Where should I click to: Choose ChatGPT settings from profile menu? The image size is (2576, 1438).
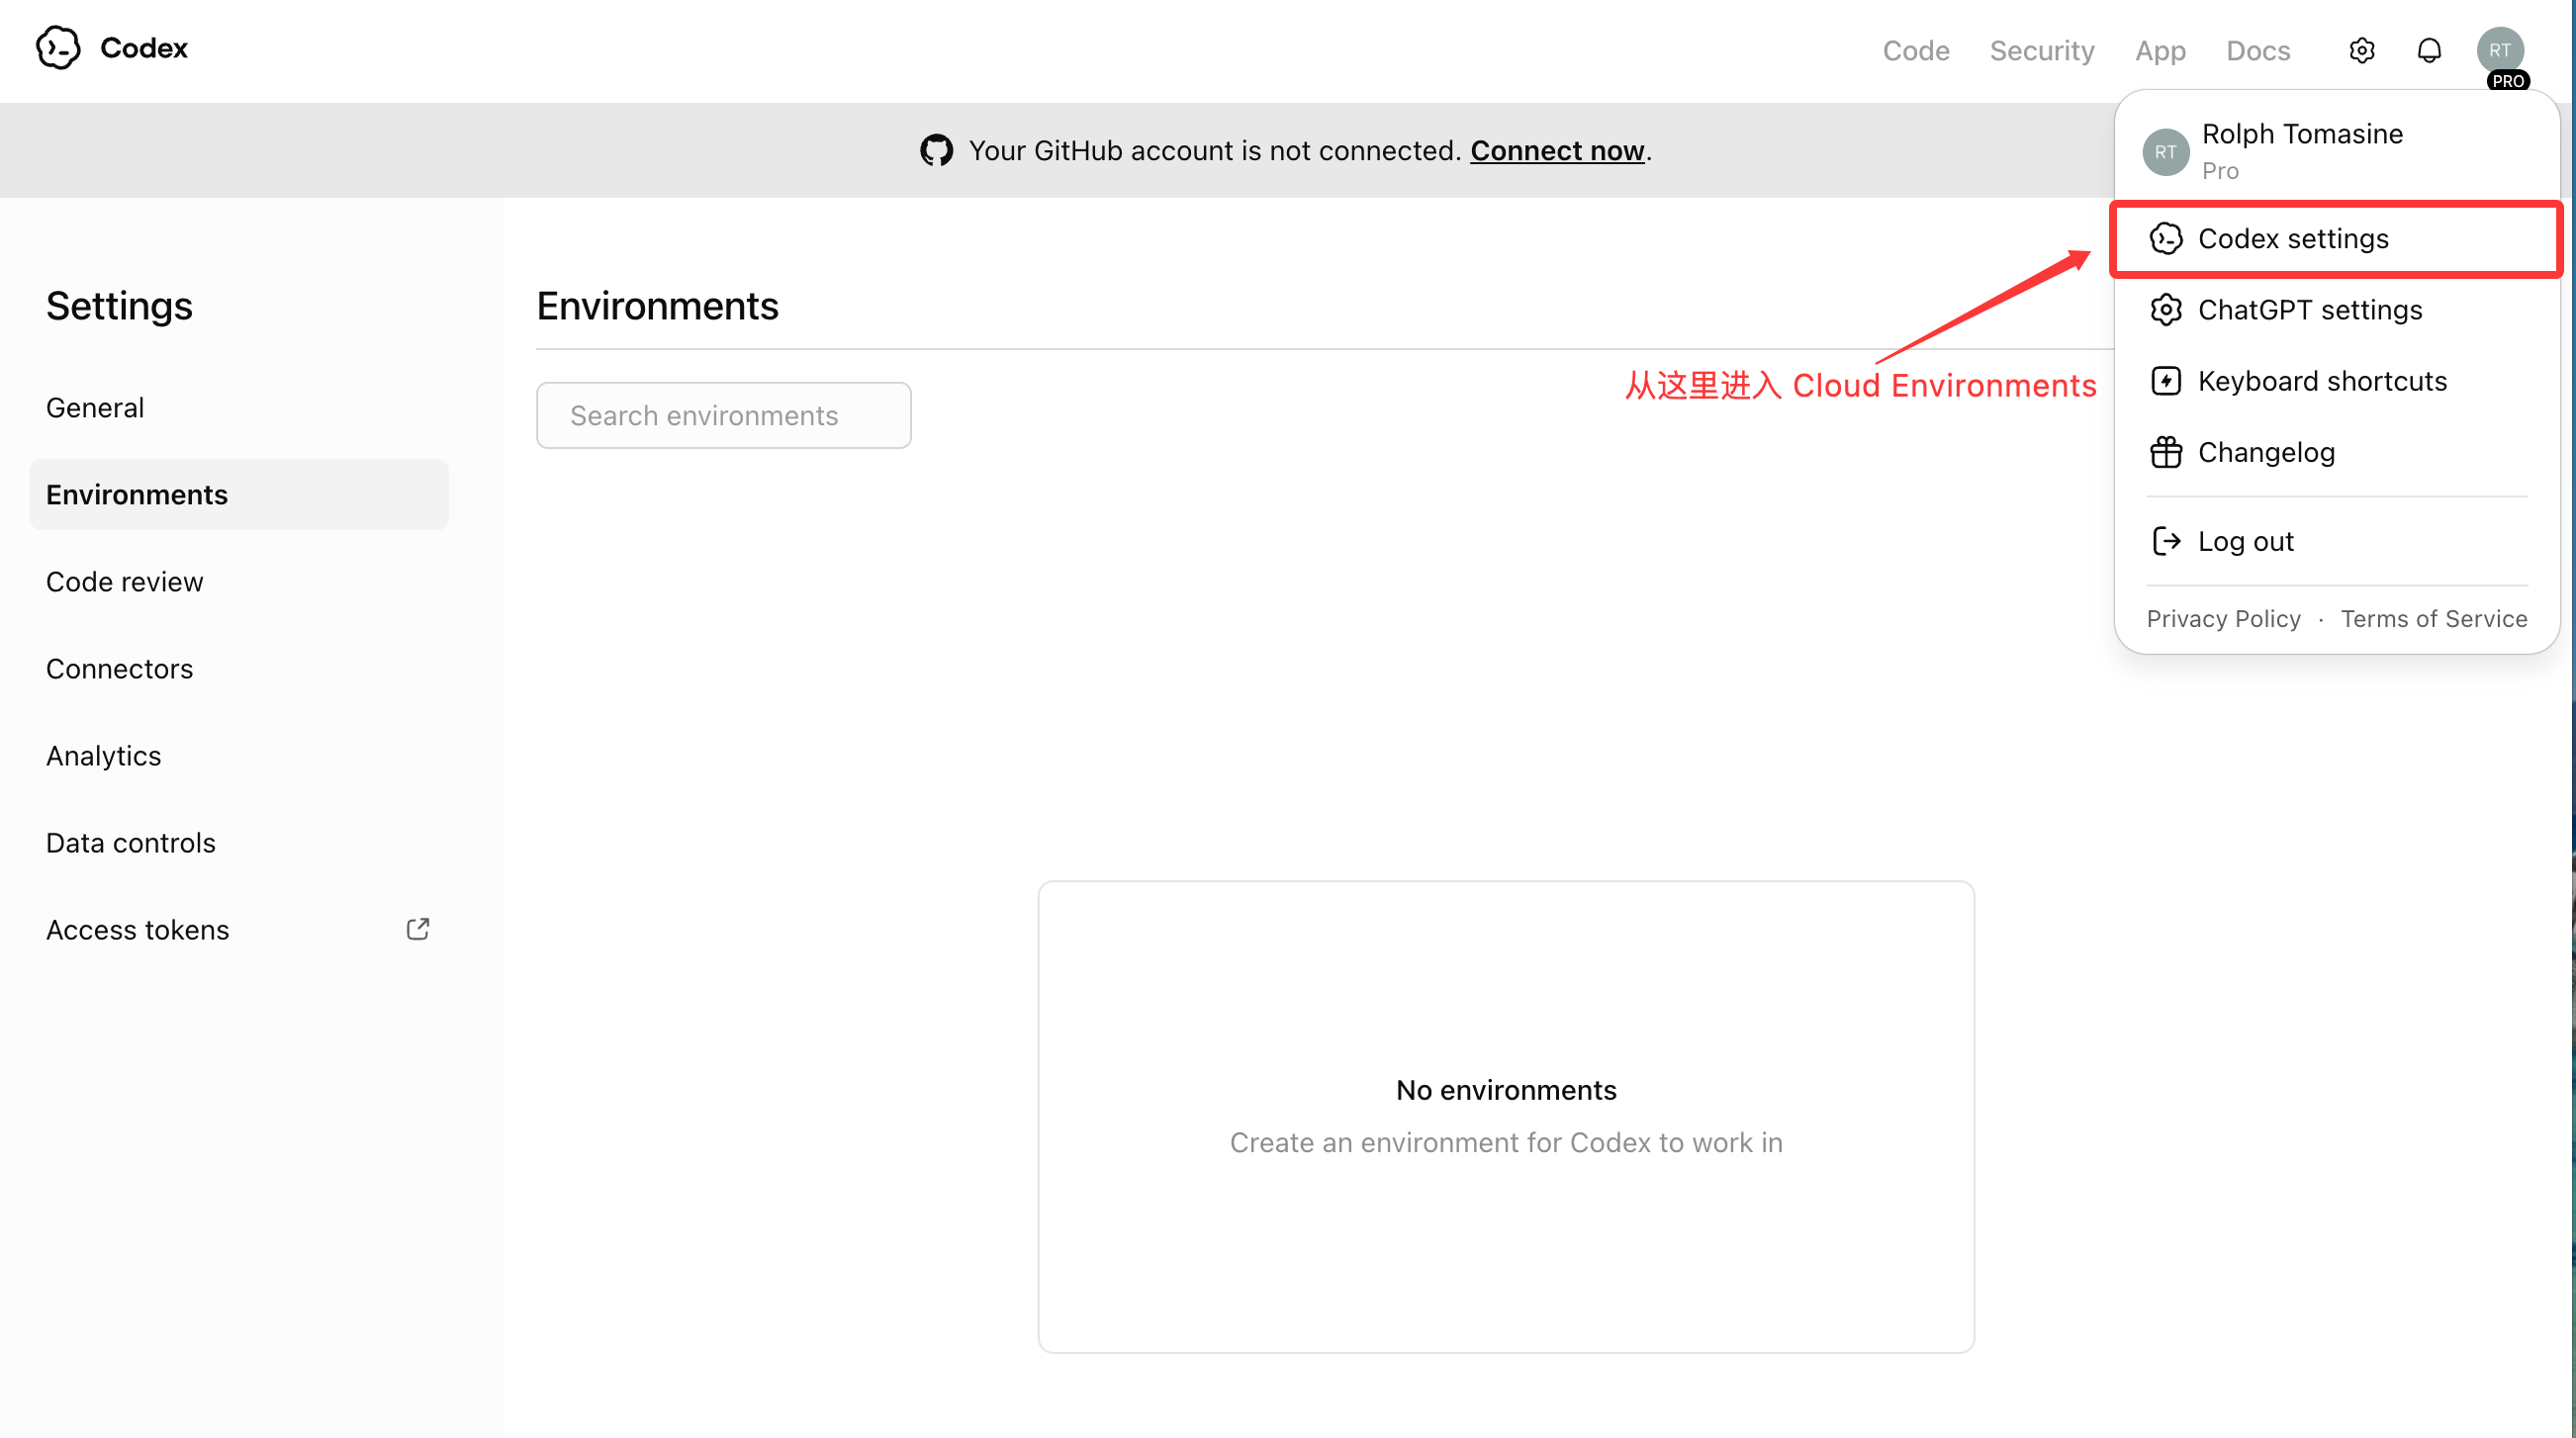point(2336,310)
